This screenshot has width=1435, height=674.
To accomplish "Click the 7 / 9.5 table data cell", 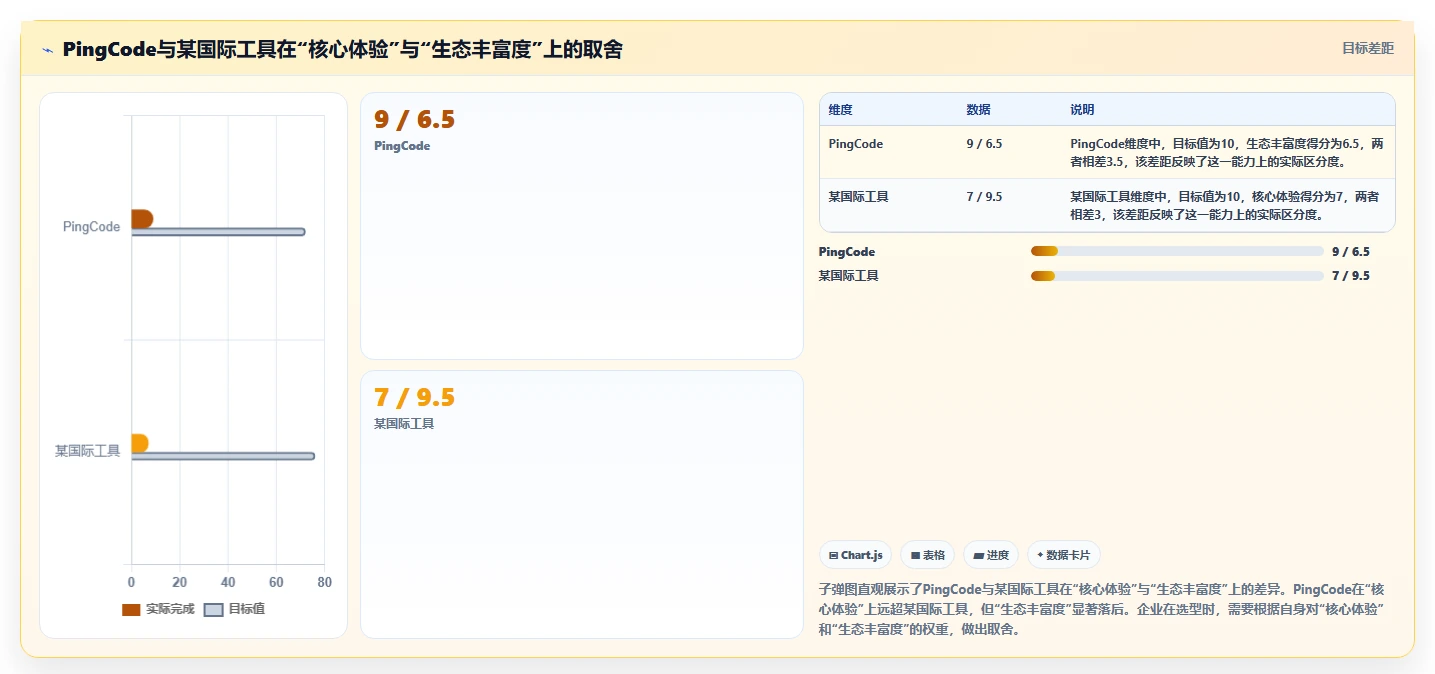I will pos(984,197).
